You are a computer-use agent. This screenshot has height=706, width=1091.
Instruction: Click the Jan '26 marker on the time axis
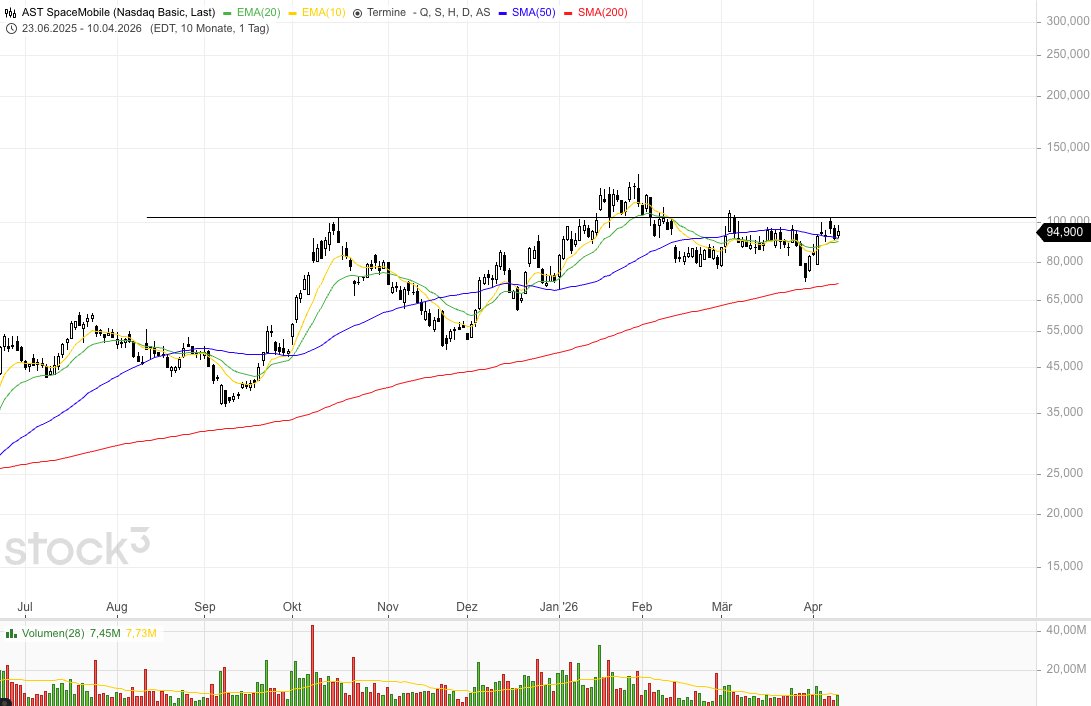559,607
